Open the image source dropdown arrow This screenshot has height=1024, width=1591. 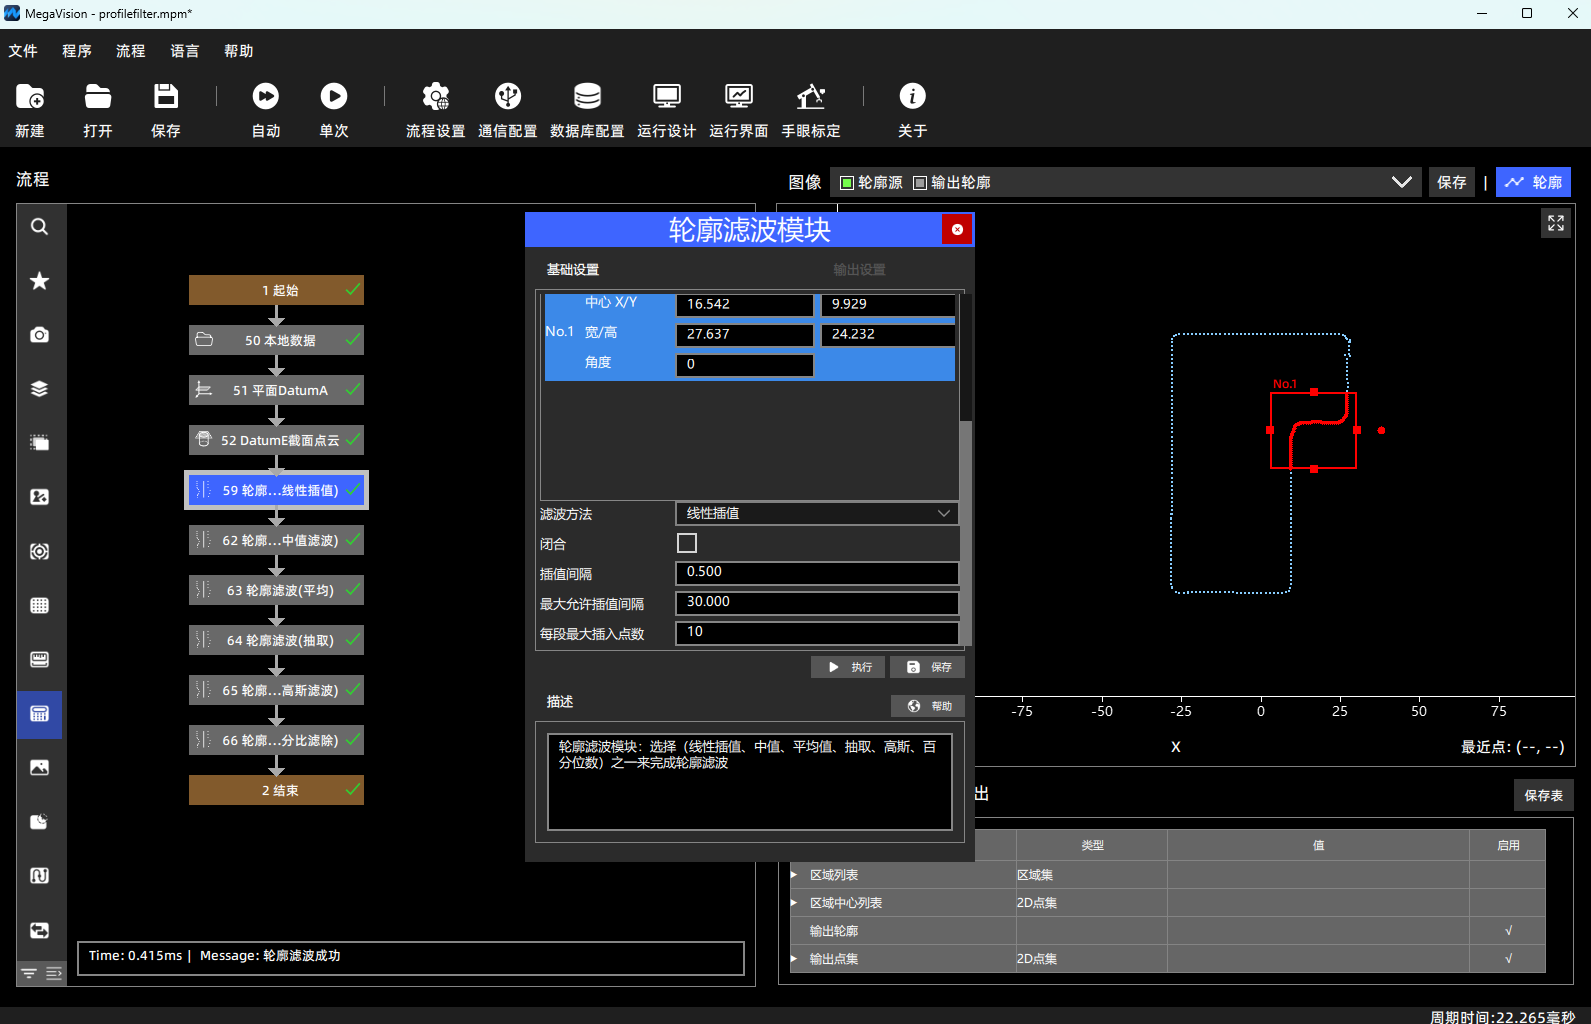[1402, 182]
